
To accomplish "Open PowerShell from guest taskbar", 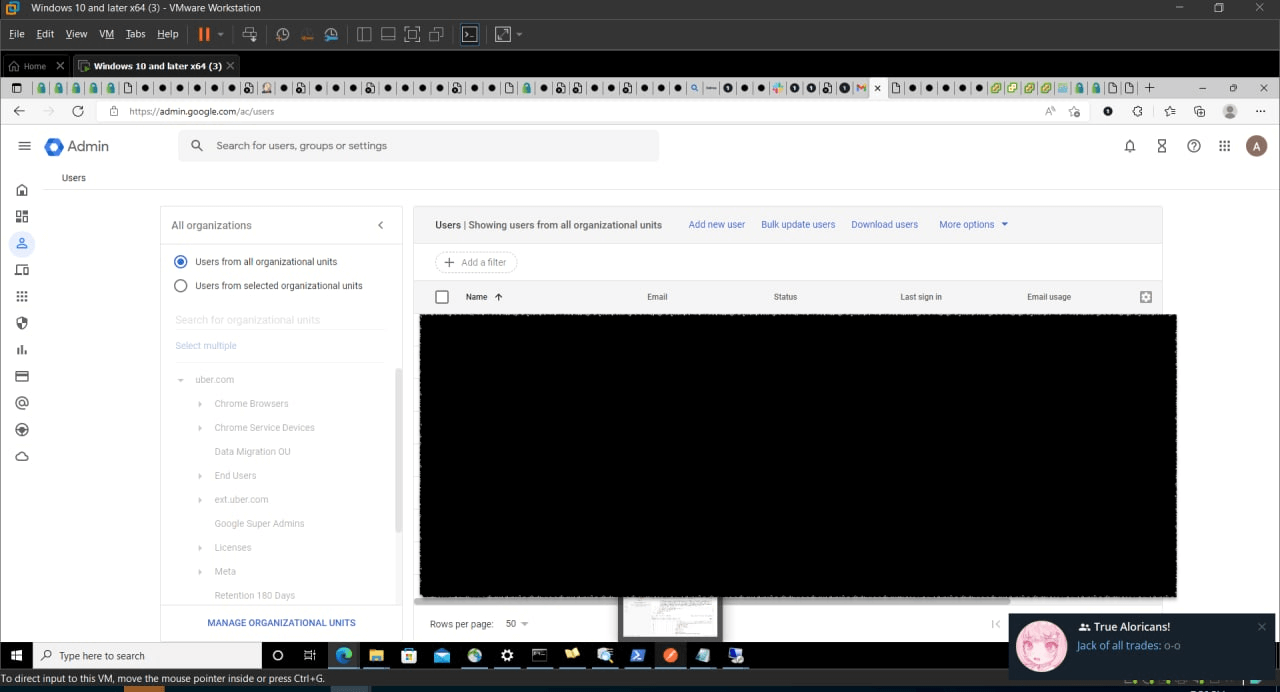I will click(637, 655).
